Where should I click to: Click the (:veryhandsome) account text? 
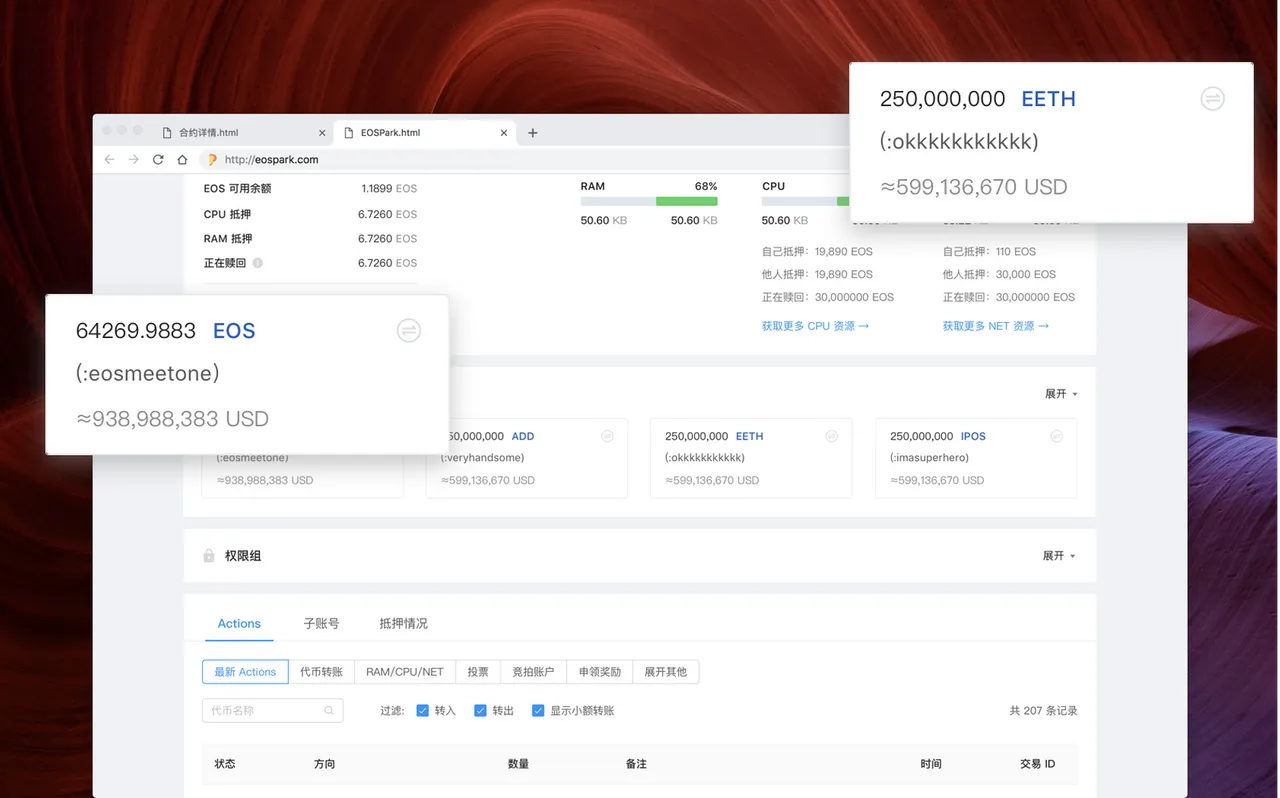point(483,458)
